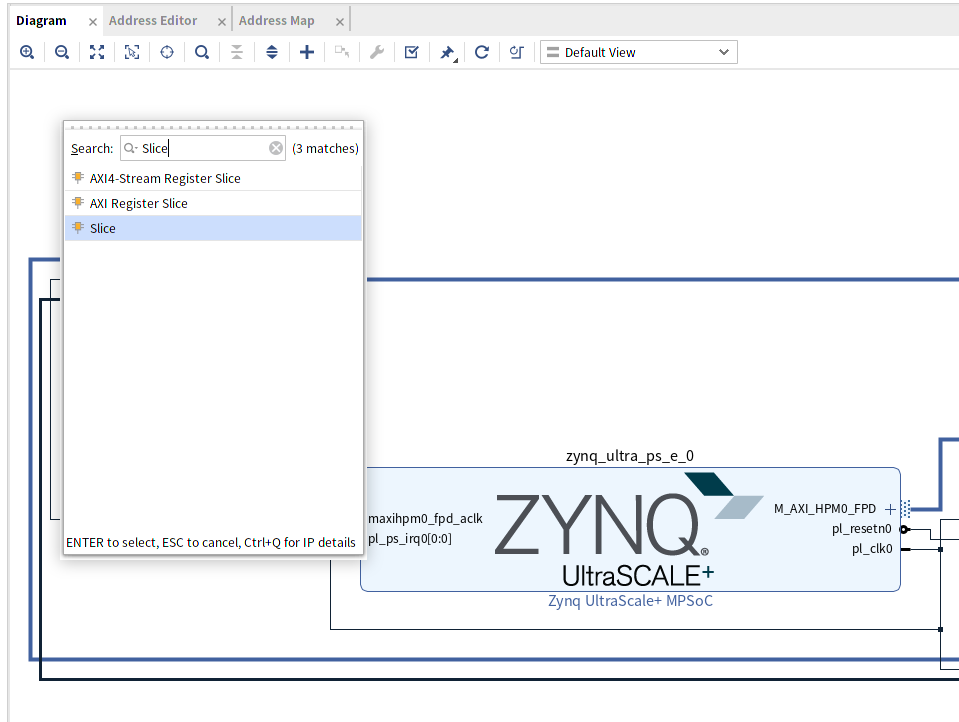This screenshot has height=722, width=959.
Task: Switch to the Address Map tab
Action: tap(276, 21)
